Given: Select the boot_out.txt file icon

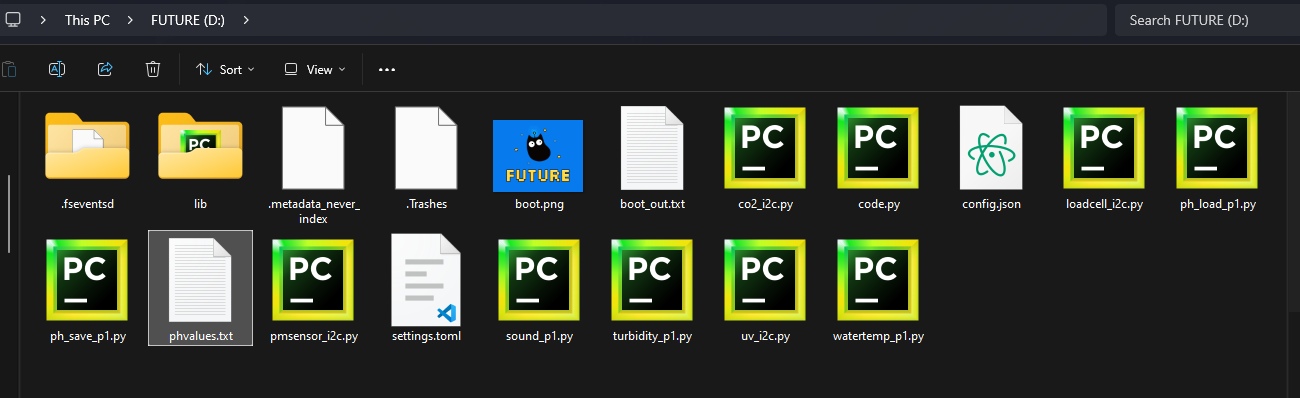Looking at the screenshot, I should [652, 148].
